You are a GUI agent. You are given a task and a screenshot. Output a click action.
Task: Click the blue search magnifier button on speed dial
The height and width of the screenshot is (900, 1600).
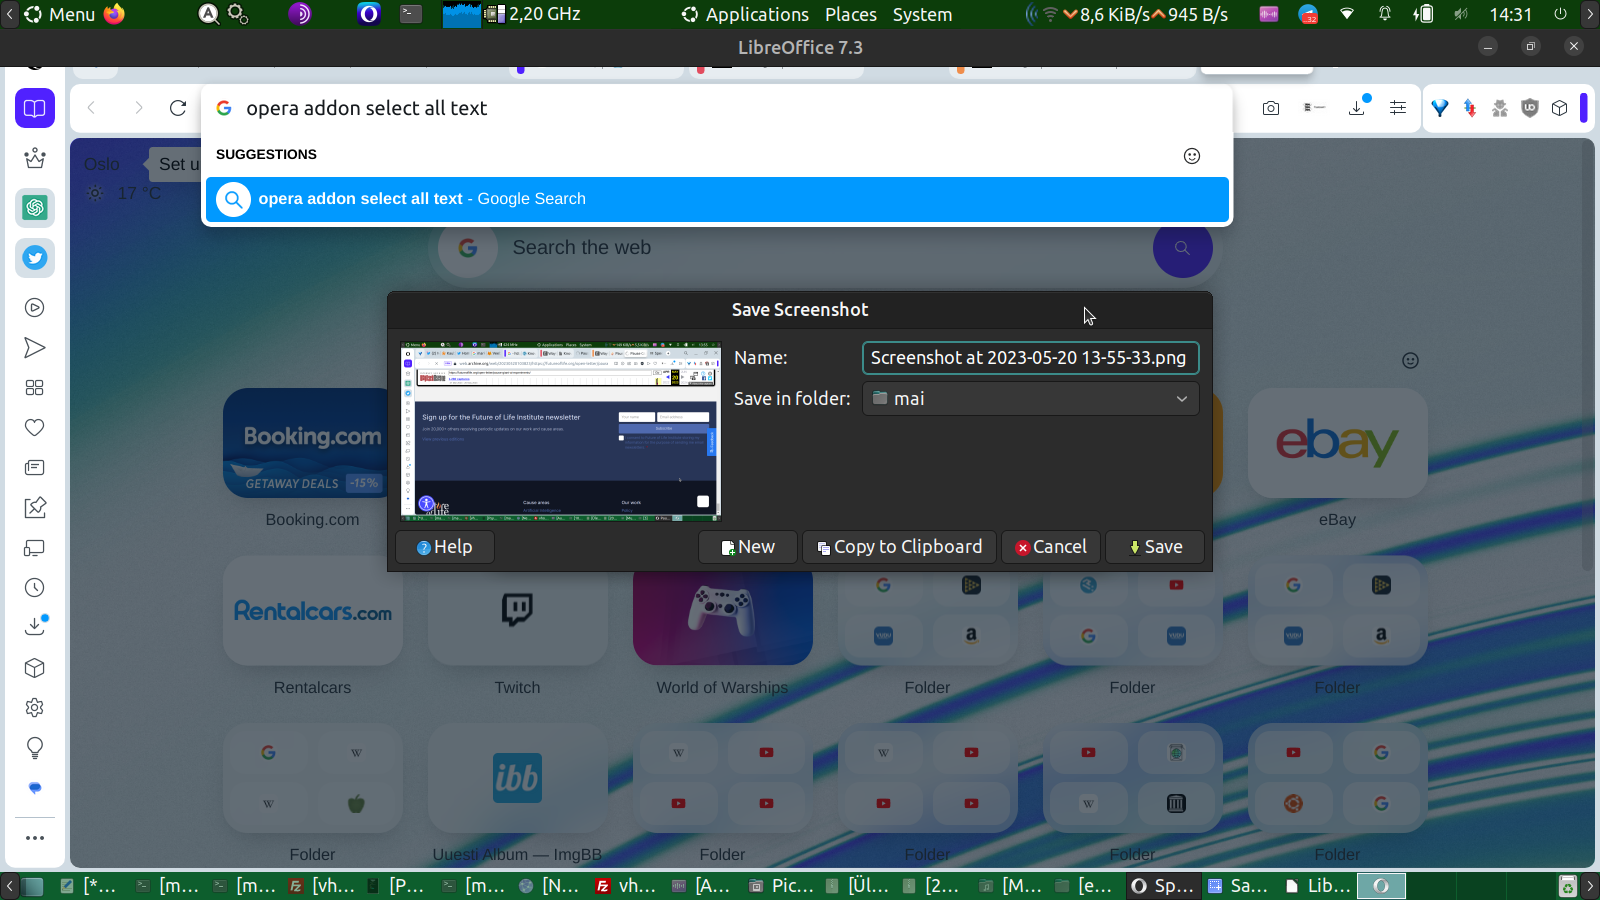[x=1183, y=248]
